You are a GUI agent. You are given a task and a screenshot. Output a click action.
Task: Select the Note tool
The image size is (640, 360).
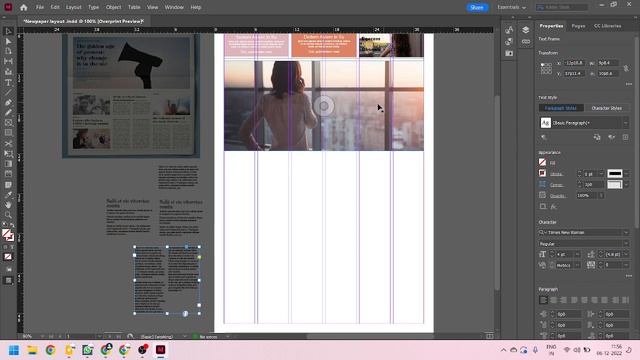click(8, 185)
